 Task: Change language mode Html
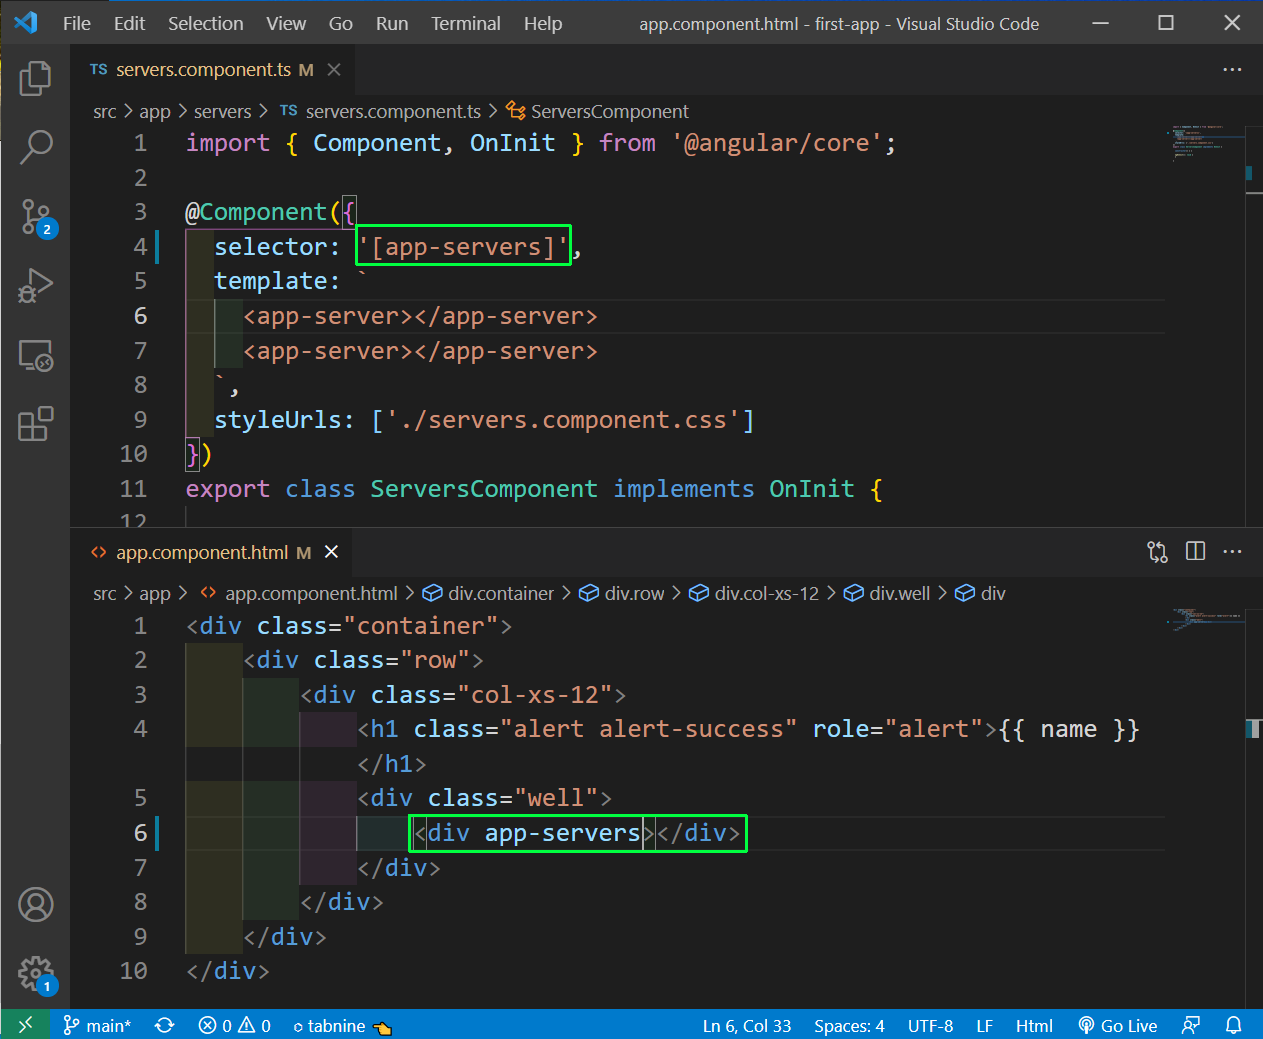(x=1034, y=1025)
